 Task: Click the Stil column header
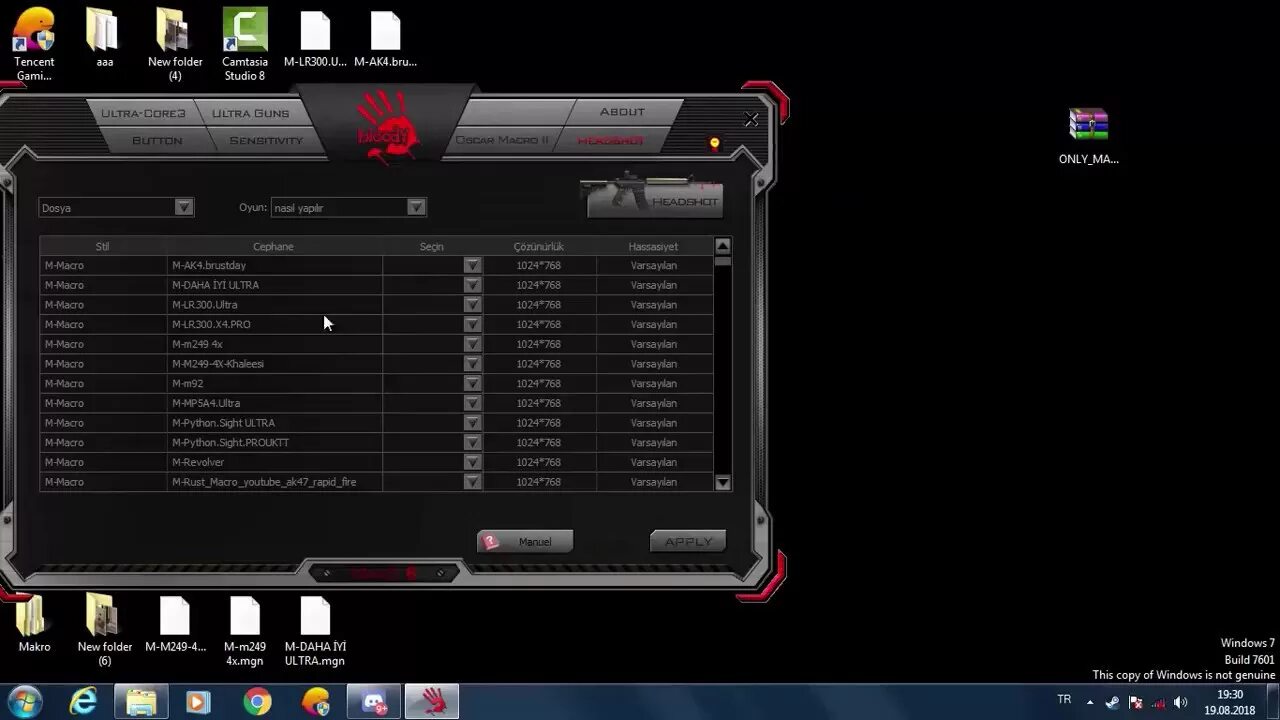(x=102, y=246)
